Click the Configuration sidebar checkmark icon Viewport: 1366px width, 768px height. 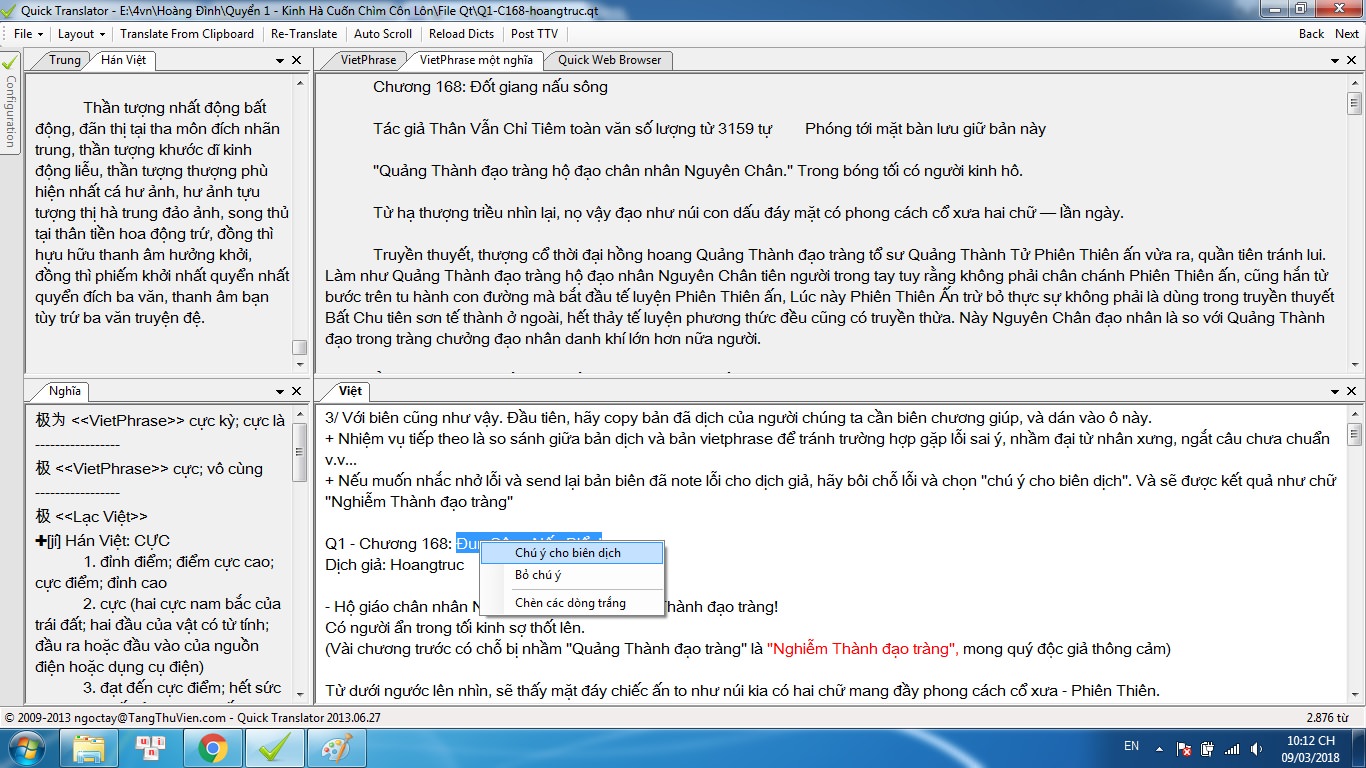pos(10,62)
